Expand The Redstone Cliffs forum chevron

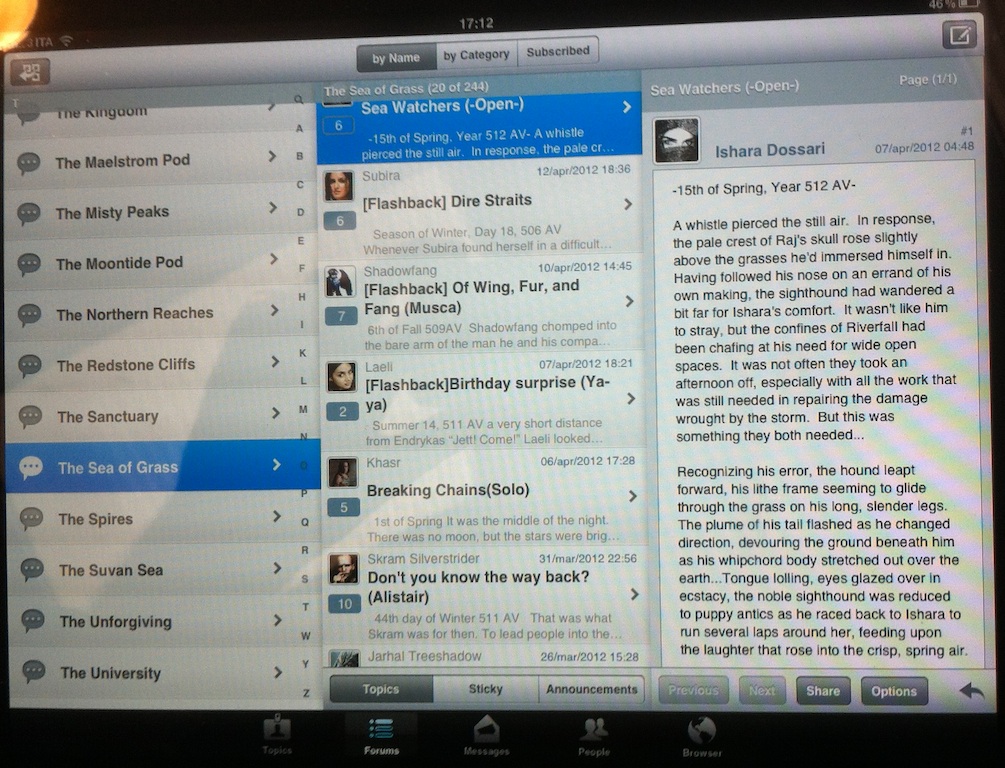click(x=274, y=361)
